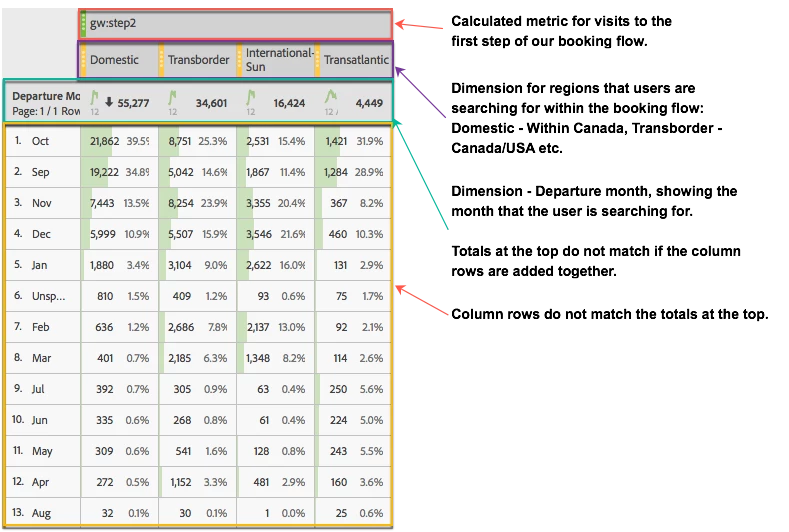Select the Aug row label

41,513
